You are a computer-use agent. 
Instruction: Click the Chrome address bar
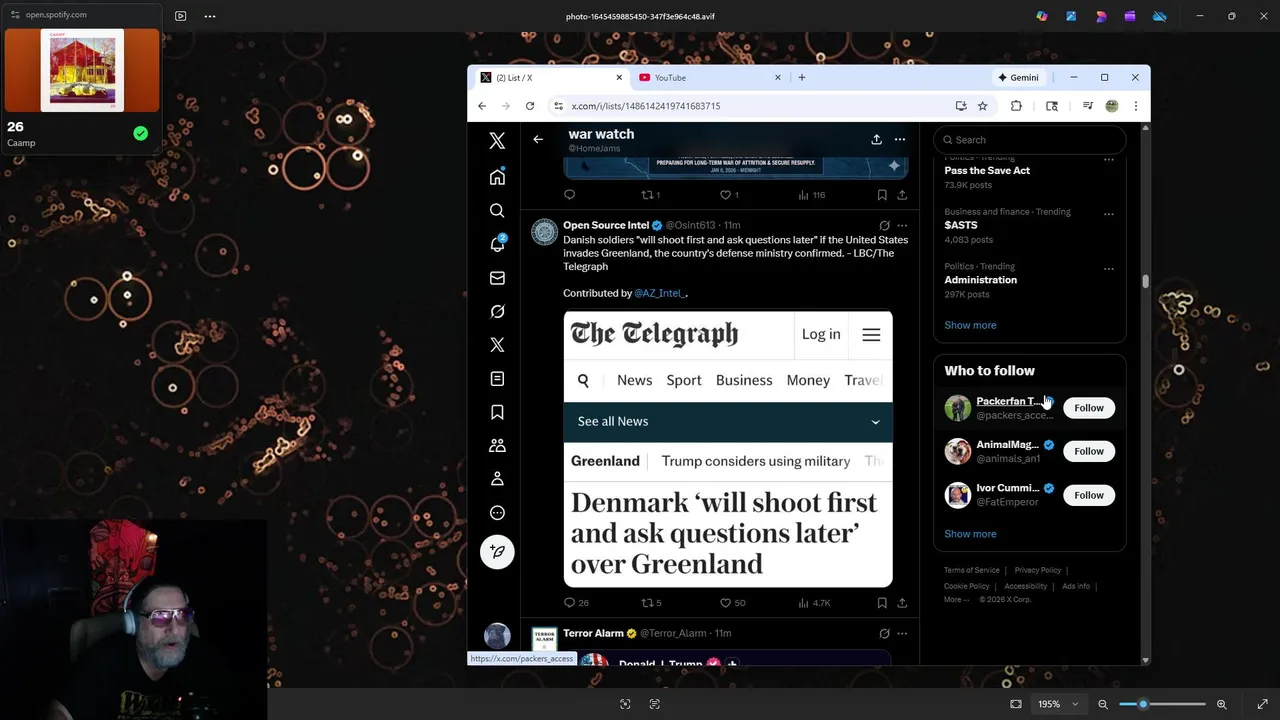click(x=750, y=106)
